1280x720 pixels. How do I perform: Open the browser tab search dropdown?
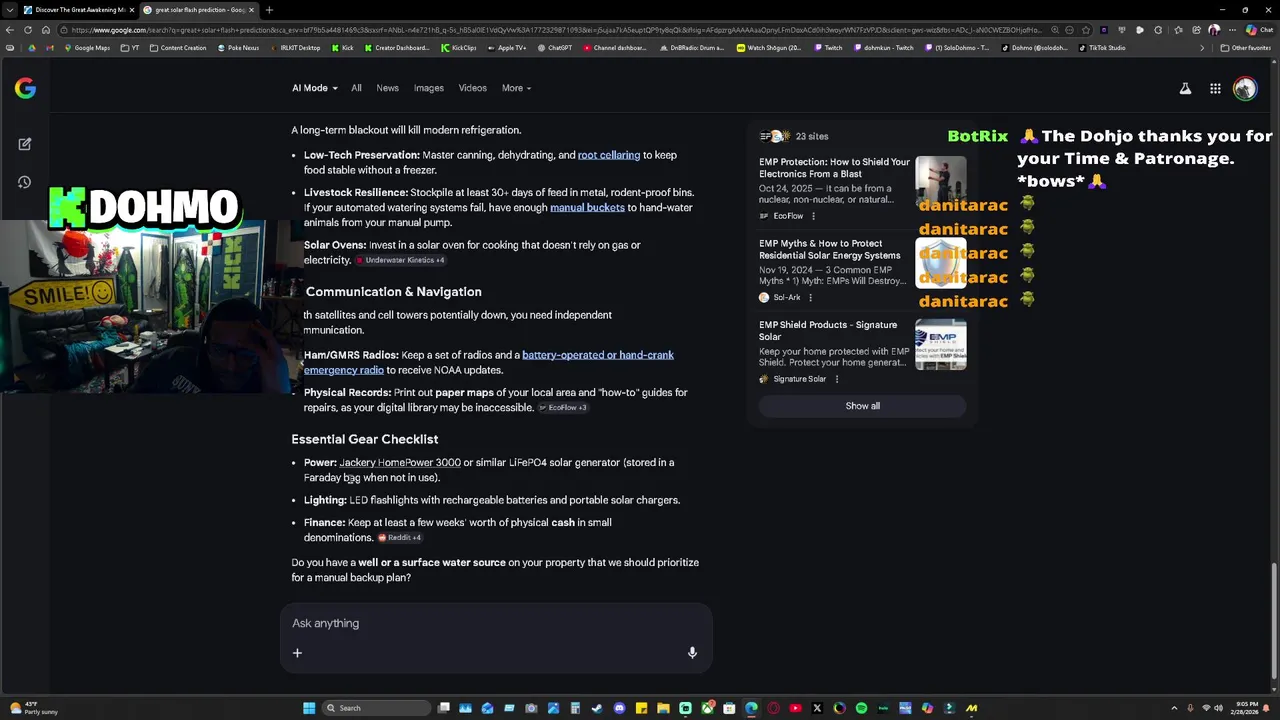click(10, 10)
